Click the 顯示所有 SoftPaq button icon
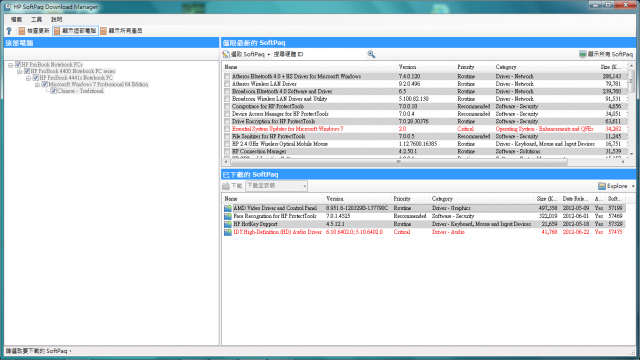The height and width of the screenshot is (360, 640). (582, 54)
